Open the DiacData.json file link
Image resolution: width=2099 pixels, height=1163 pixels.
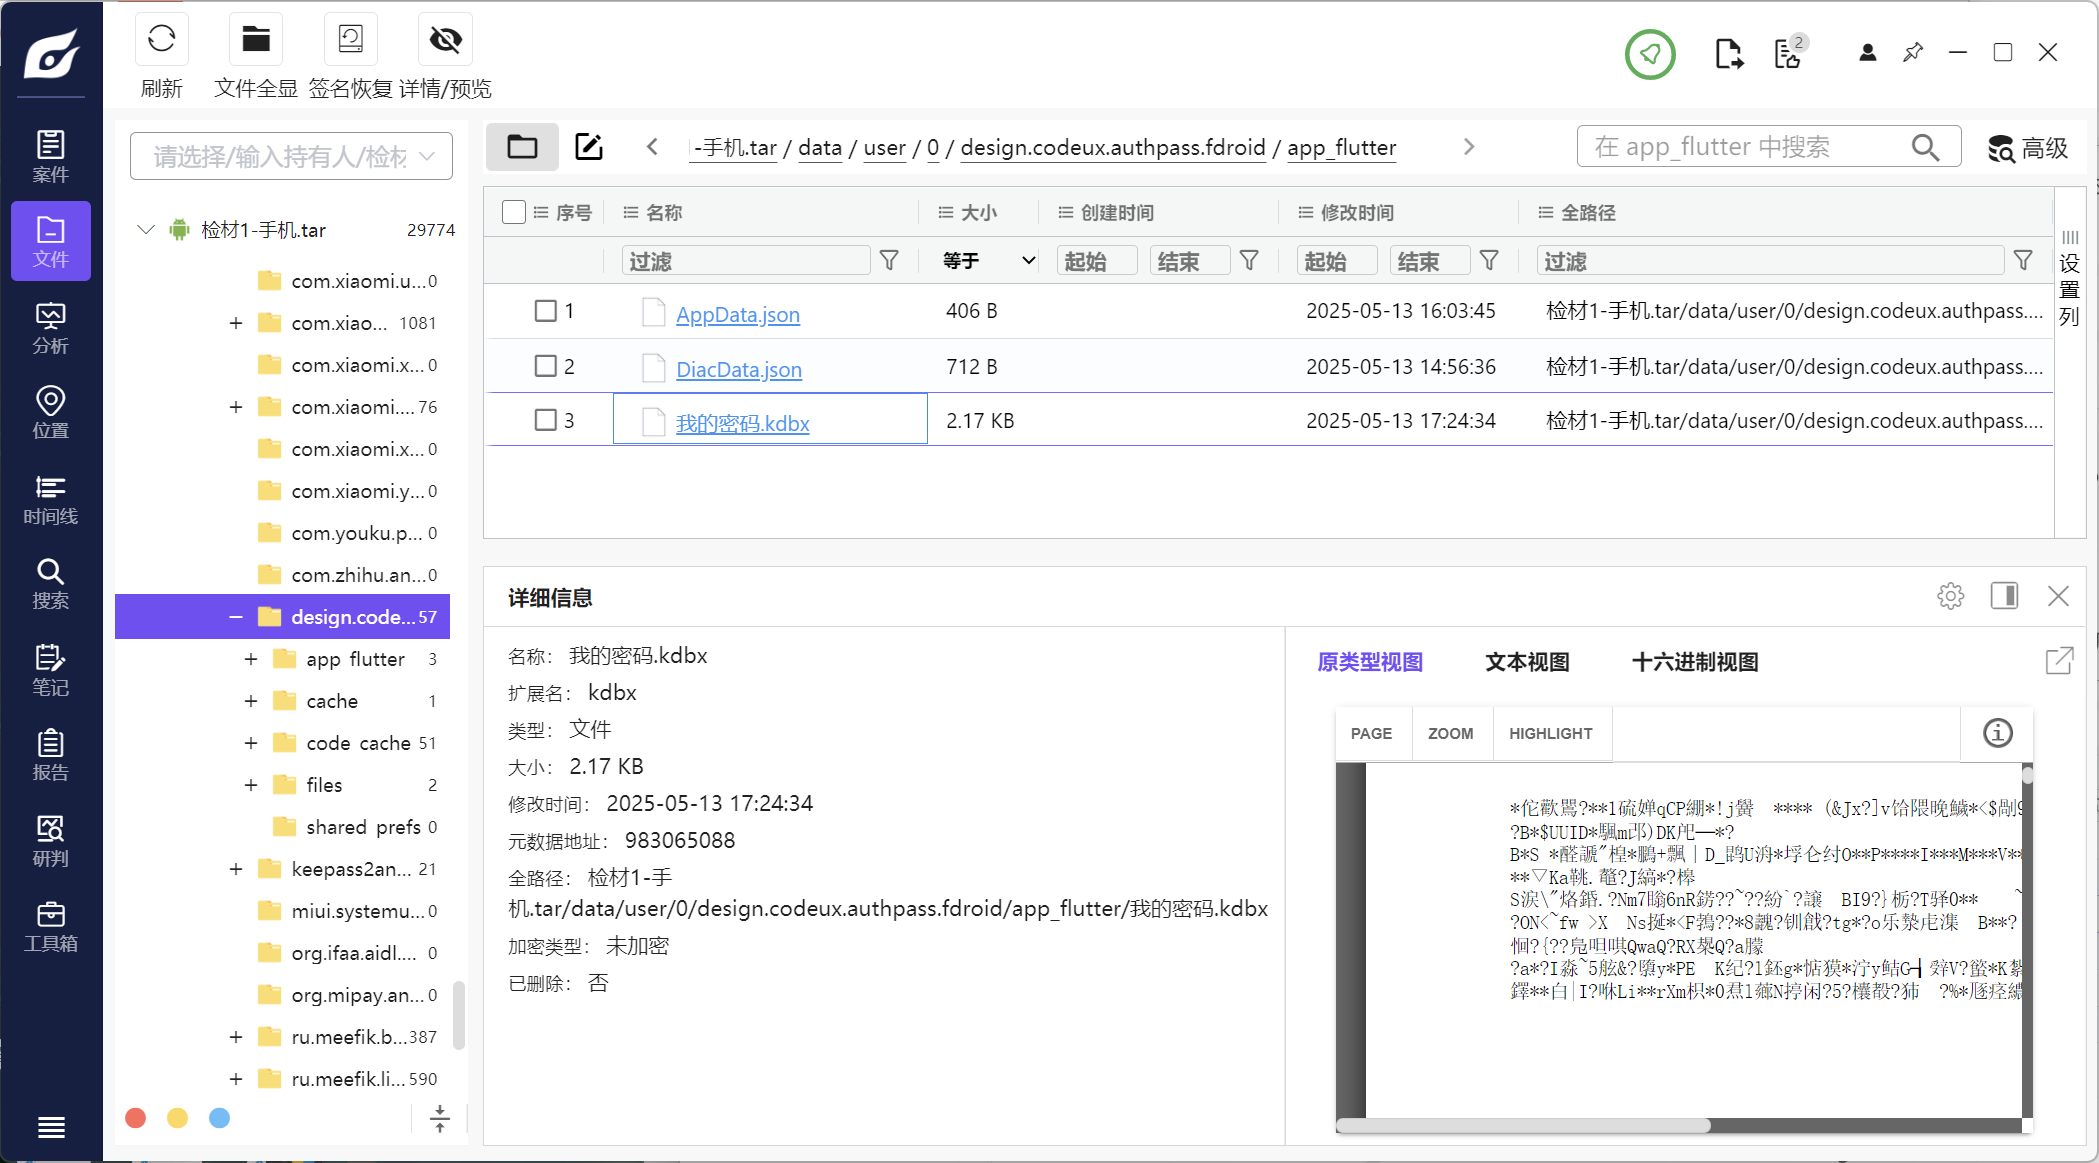[739, 369]
